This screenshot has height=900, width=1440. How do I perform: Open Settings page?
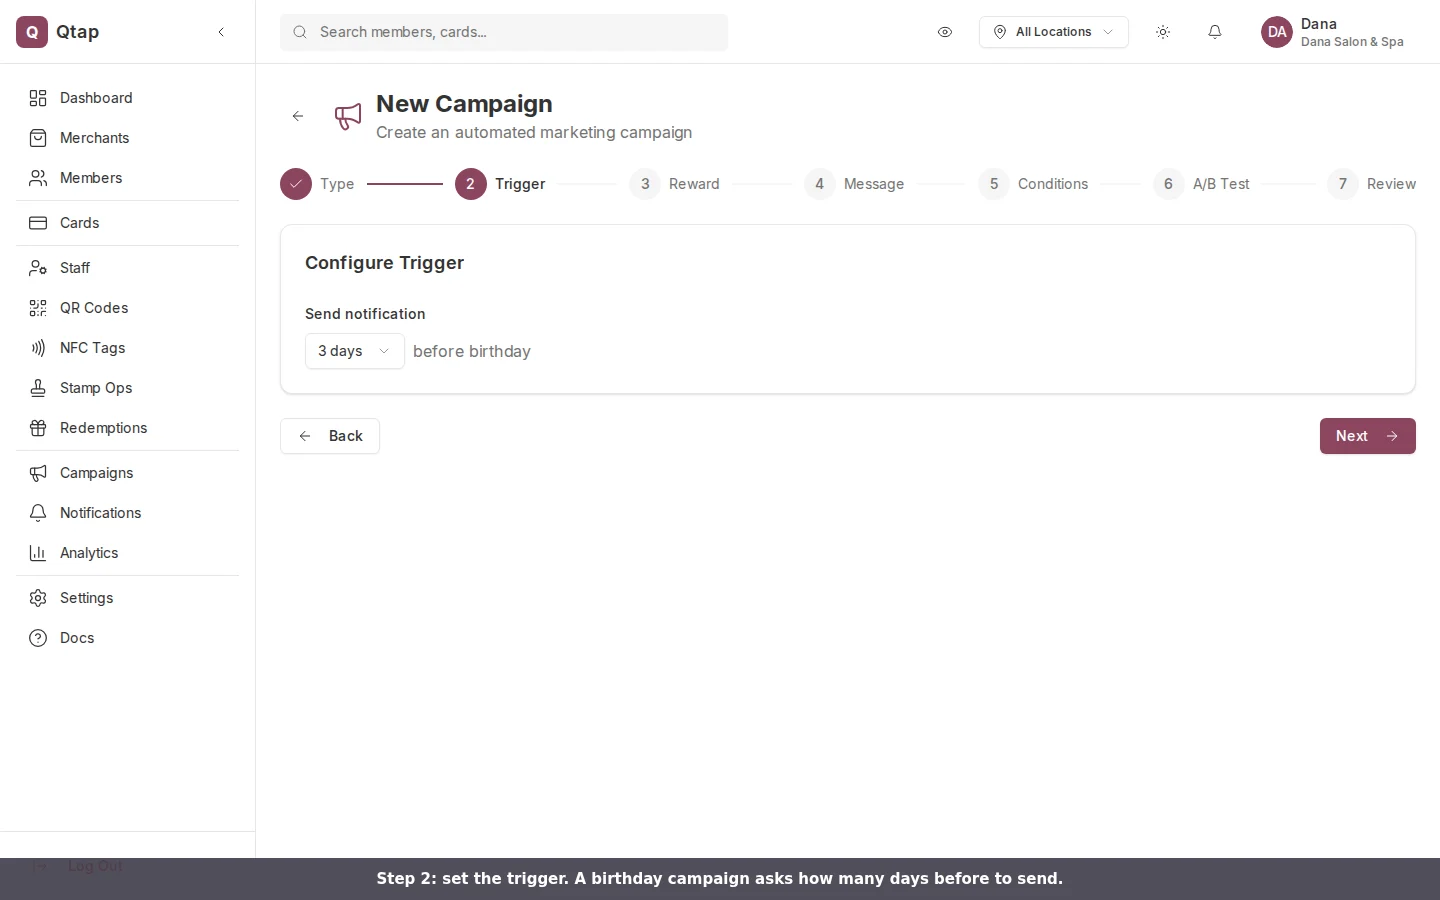[x=127, y=598]
